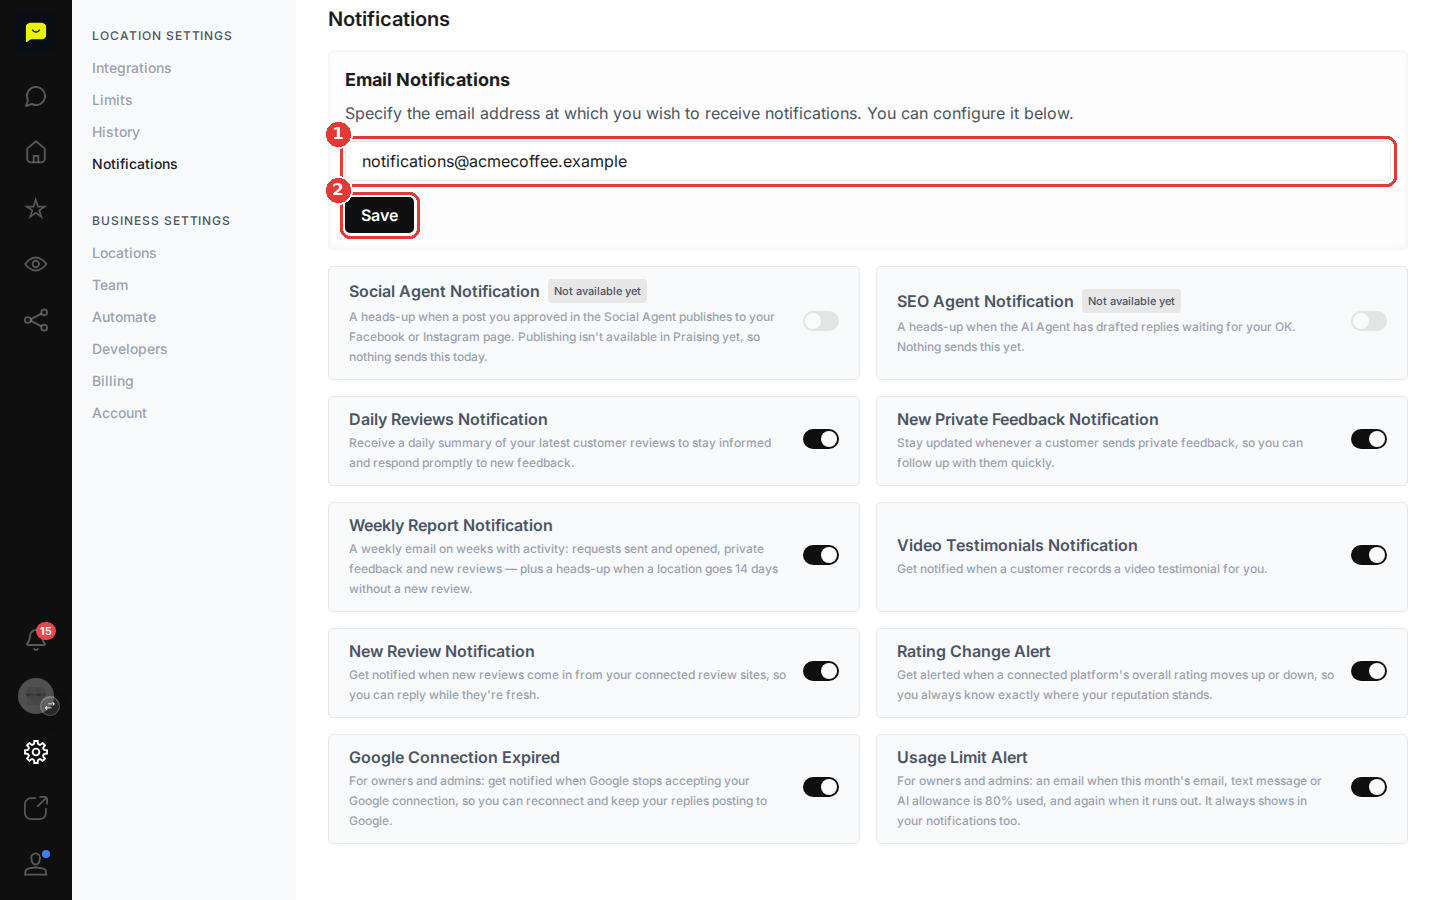The width and height of the screenshot is (1440, 900).
Task: Click the external link sidebar icon
Action: click(36, 808)
